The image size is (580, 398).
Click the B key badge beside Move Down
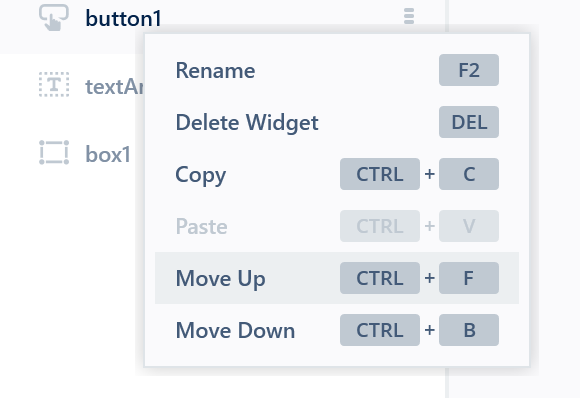pyautogui.click(x=469, y=330)
